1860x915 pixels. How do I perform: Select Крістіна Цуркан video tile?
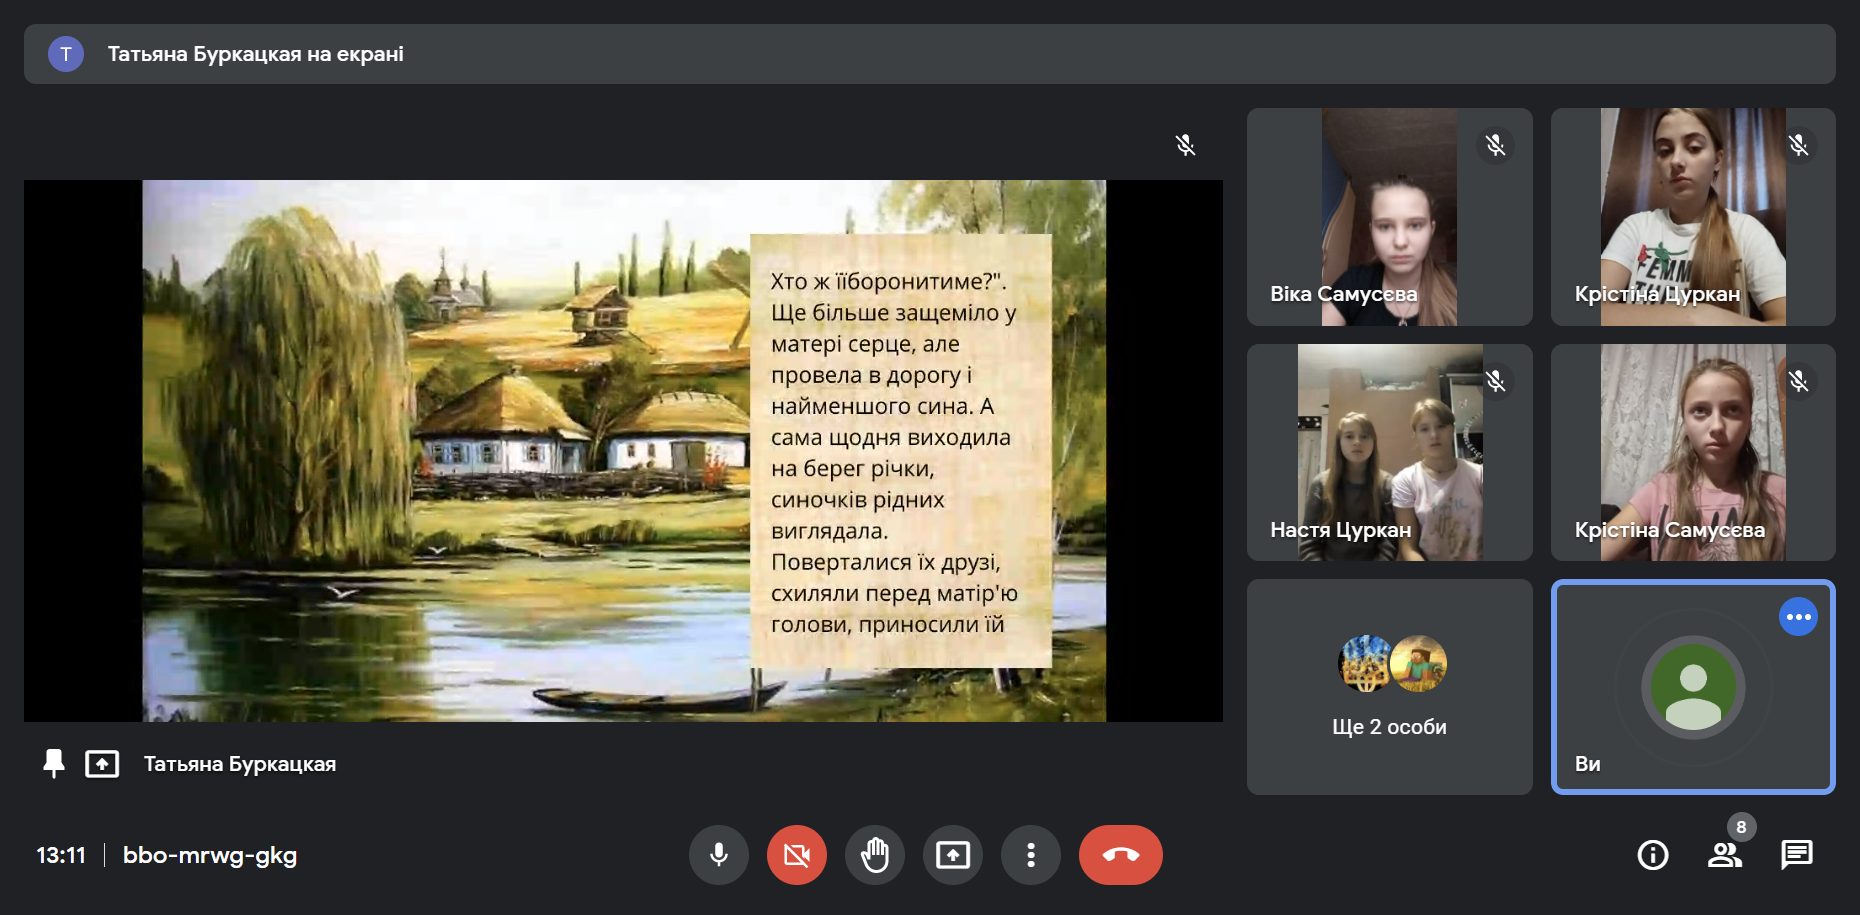tap(1693, 217)
